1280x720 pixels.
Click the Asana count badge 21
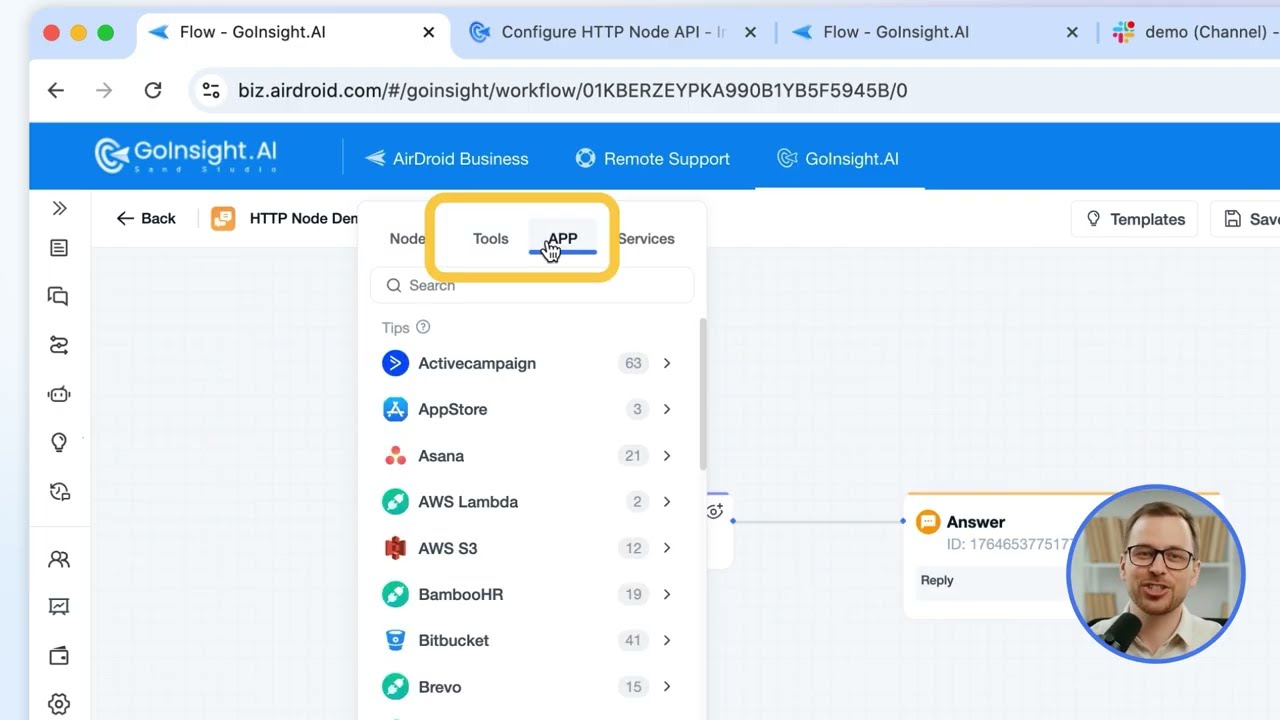(x=633, y=456)
